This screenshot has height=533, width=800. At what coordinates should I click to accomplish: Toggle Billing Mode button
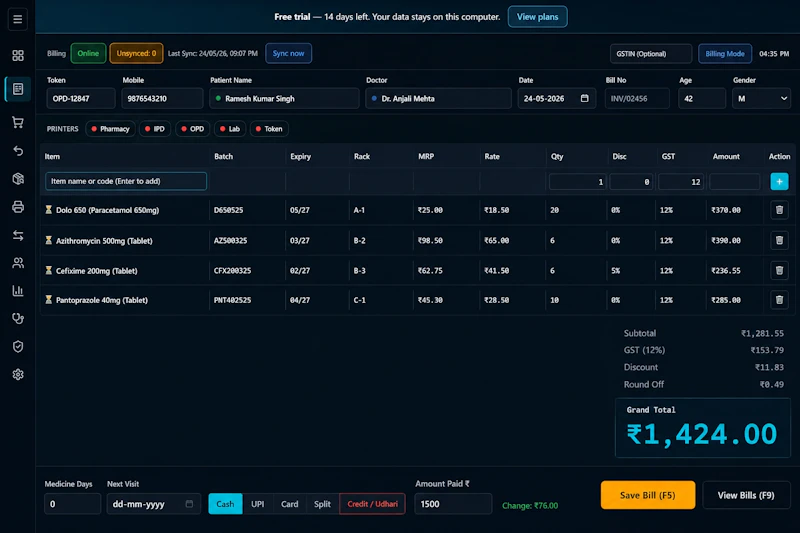(724, 54)
